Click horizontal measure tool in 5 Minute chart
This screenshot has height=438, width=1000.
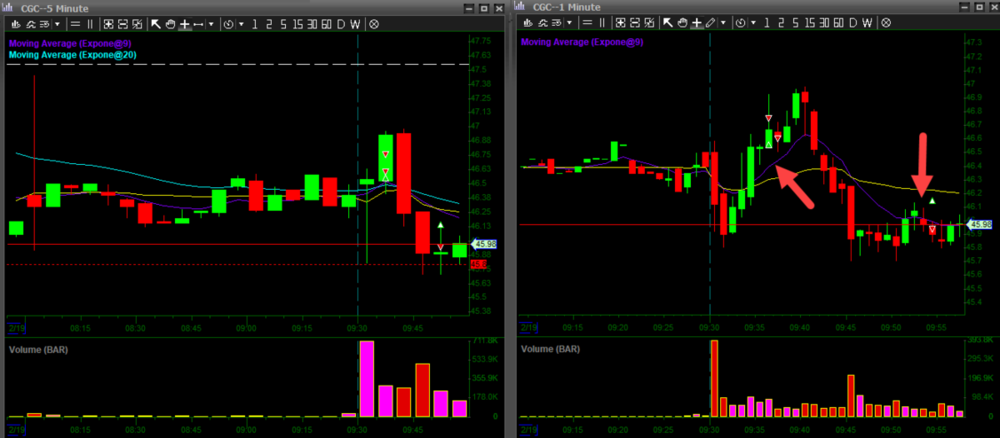198,23
